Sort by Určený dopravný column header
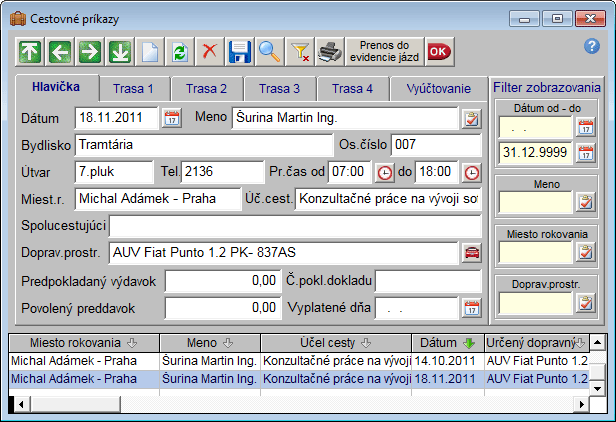This screenshot has height=422, width=616. (537, 343)
